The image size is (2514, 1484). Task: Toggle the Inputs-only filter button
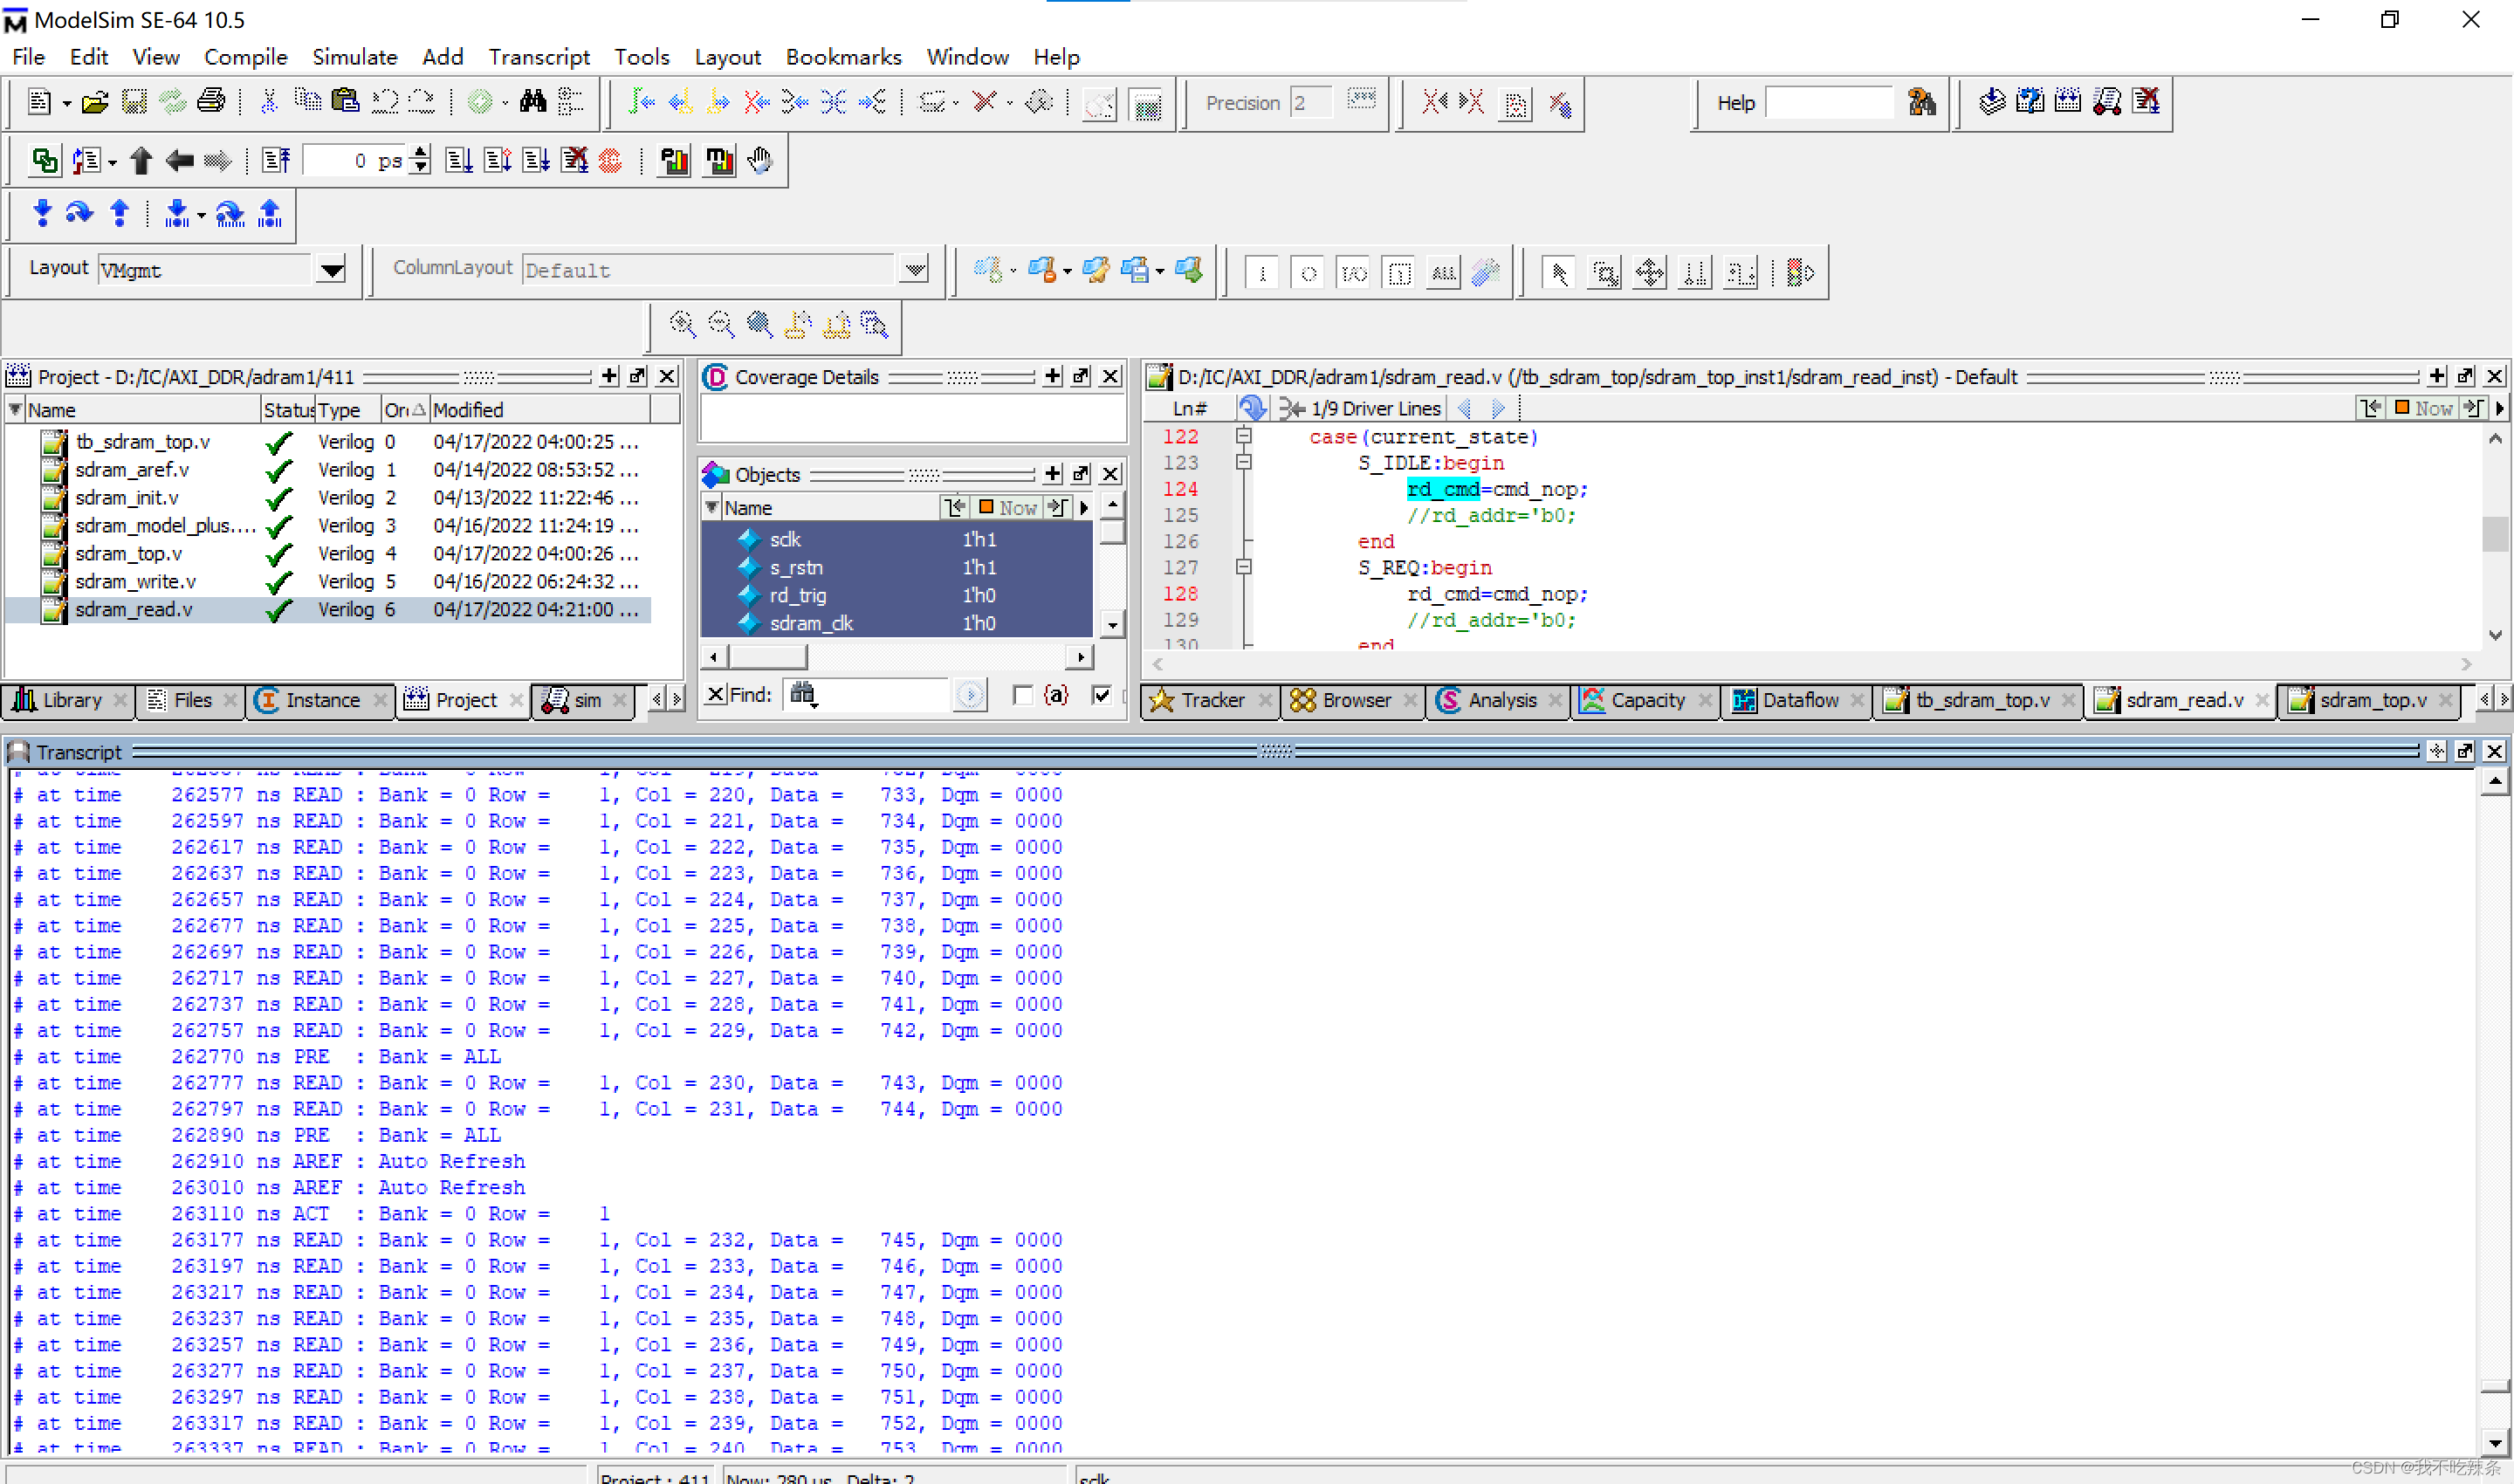tap(1262, 272)
